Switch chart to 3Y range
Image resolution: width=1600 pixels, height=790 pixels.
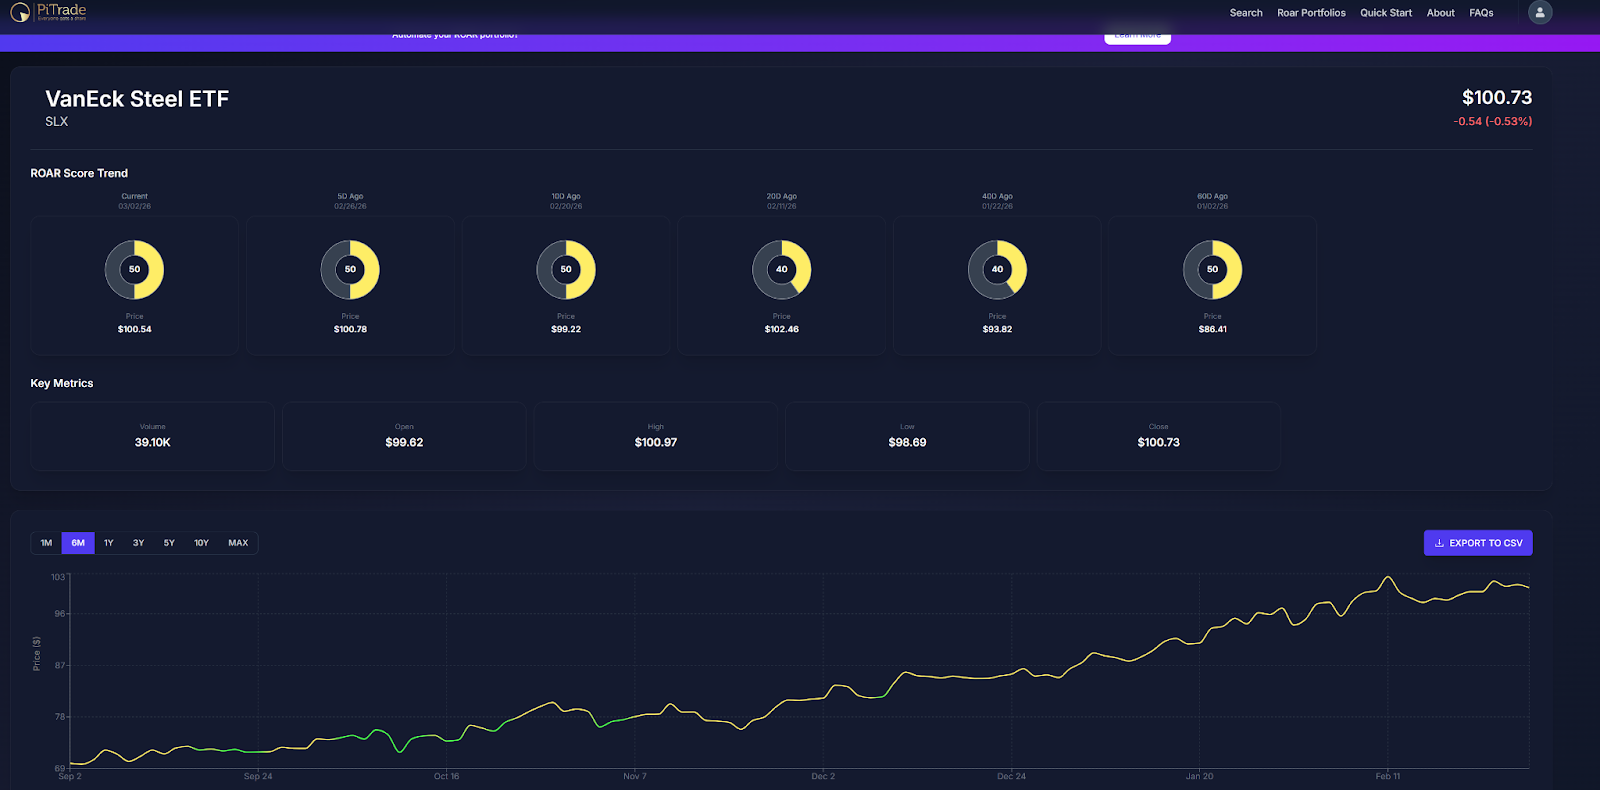click(139, 543)
